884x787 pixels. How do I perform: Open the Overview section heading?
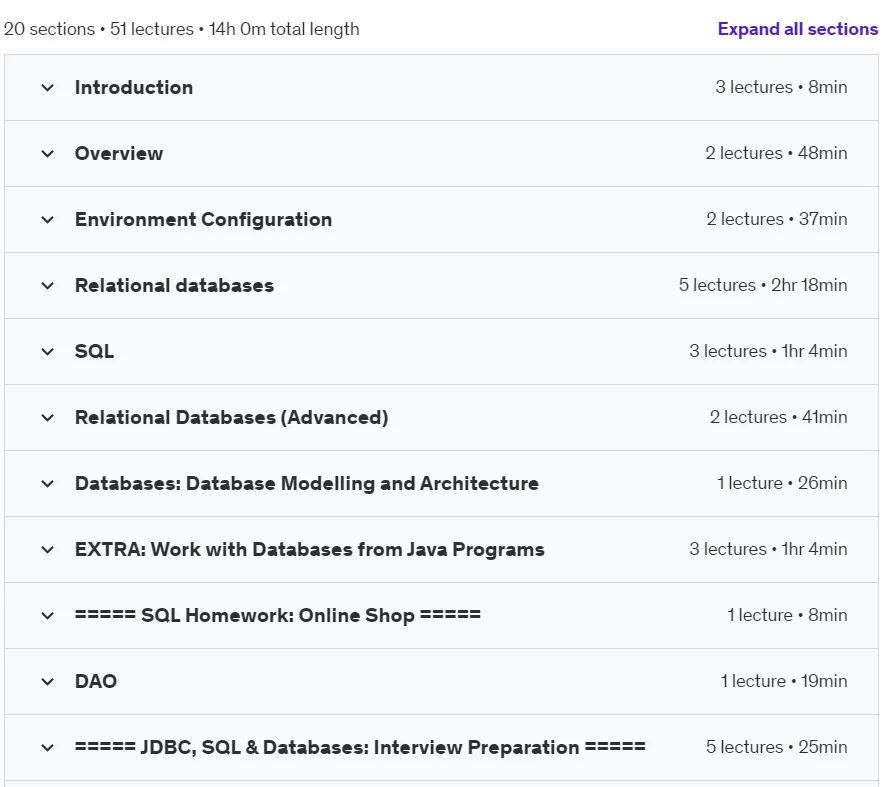coord(119,153)
